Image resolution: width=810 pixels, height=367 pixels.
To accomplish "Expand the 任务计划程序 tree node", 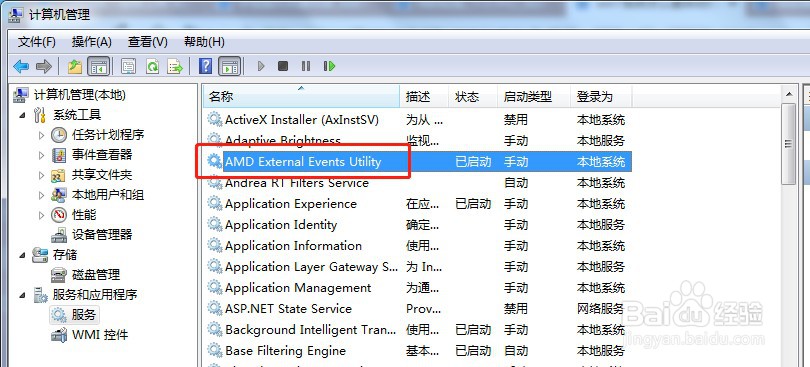I will pyautogui.click(x=42, y=135).
